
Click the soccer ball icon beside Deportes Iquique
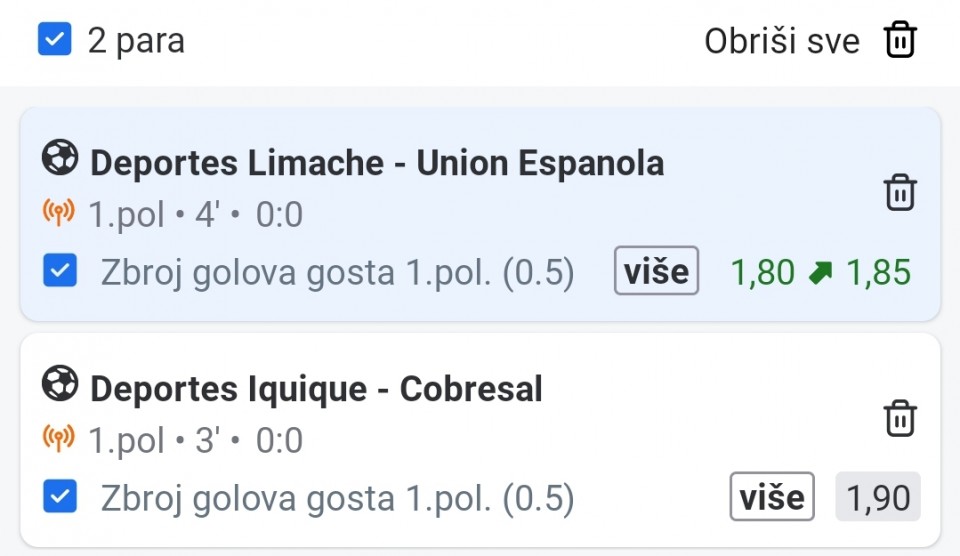tap(60, 384)
